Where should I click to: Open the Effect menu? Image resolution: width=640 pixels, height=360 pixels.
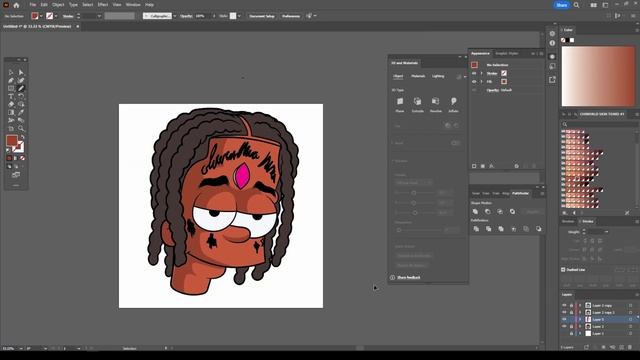[103, 5]
